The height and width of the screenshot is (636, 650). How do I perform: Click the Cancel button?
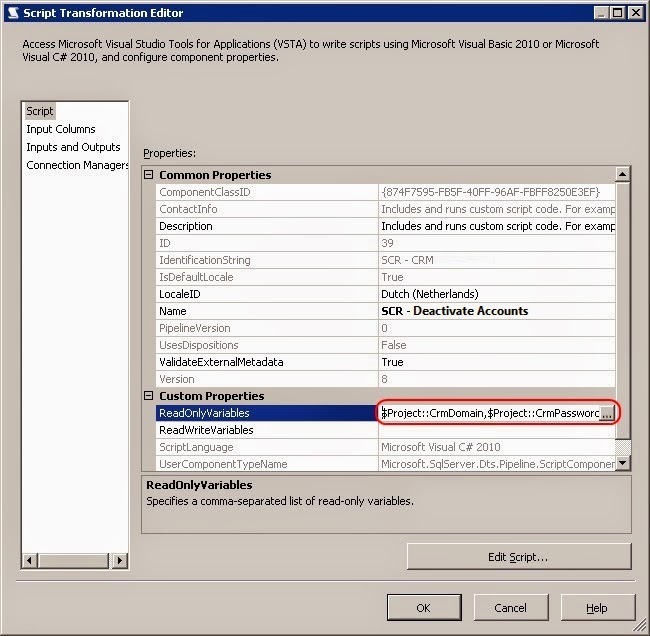click(x=511, y=608)
